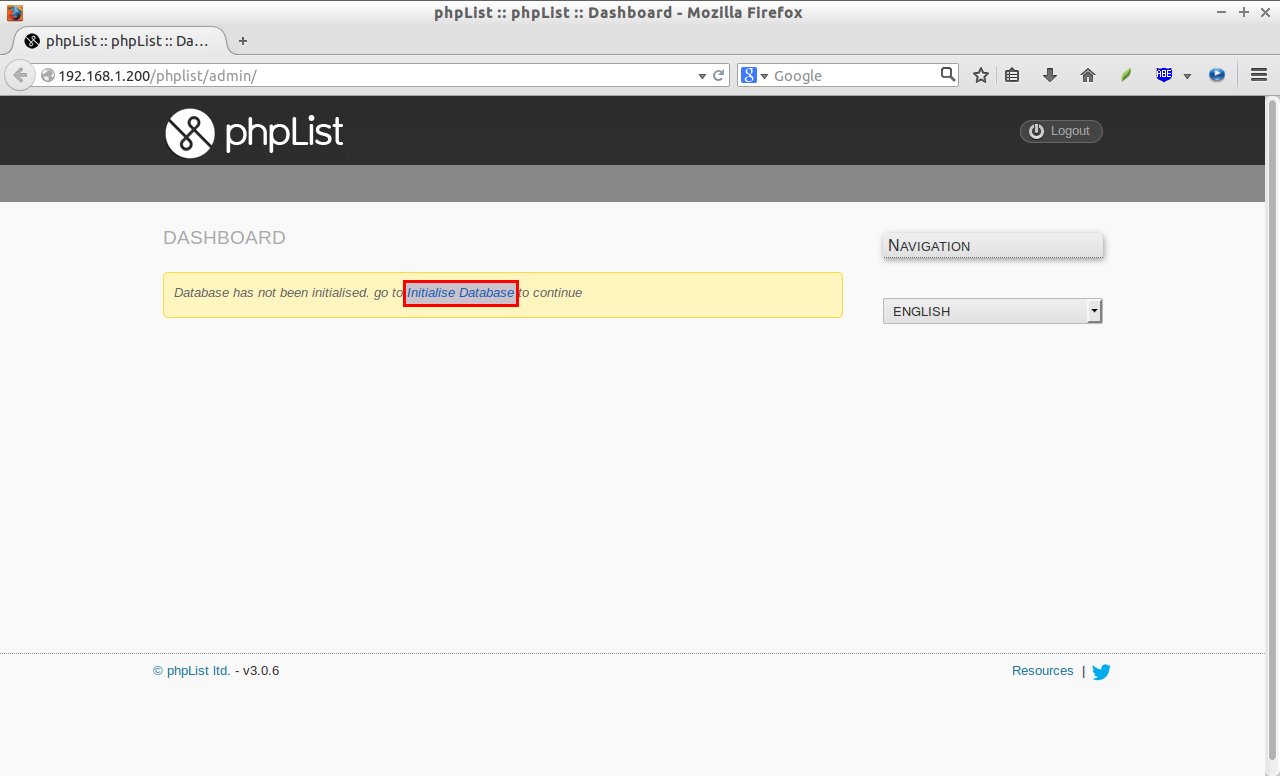The image size is (1280, 776).
Task: Open the downloads arrow icon
Action: (1050, 75)
